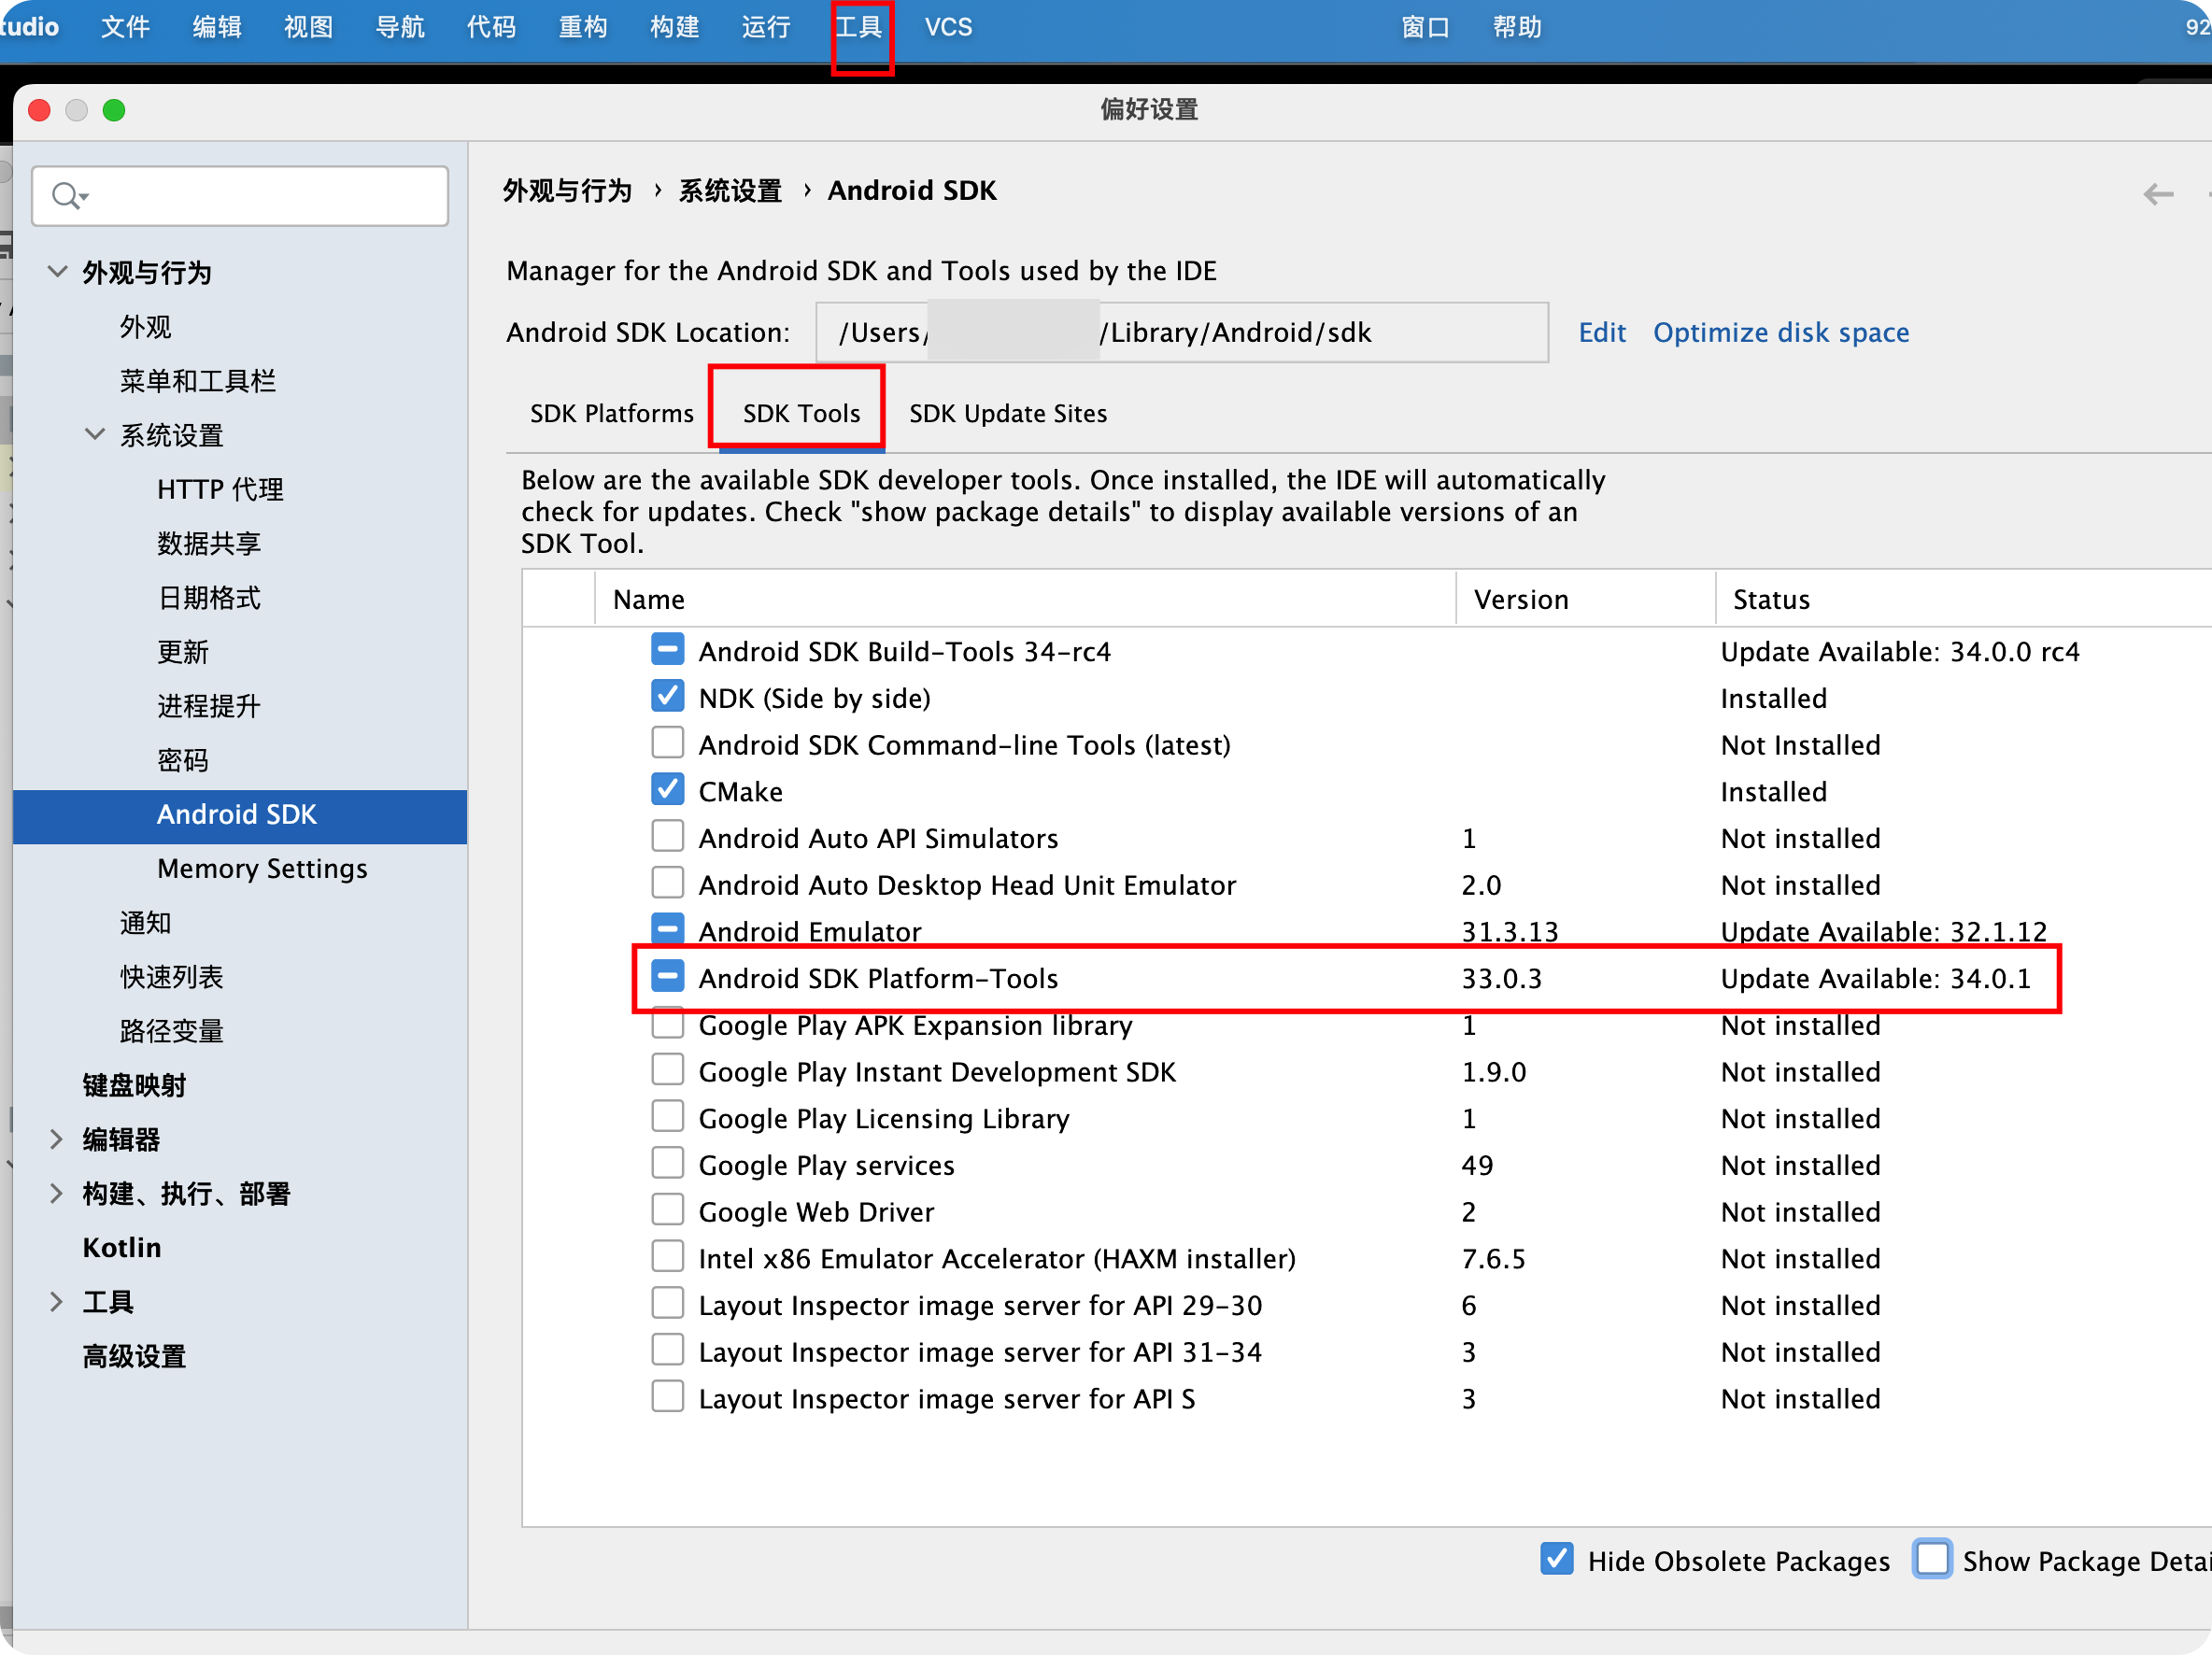Screen dimensions: 2212x1655
Task: Toggle Android Emulator checkbox
Action: click(x=667, y=929)
